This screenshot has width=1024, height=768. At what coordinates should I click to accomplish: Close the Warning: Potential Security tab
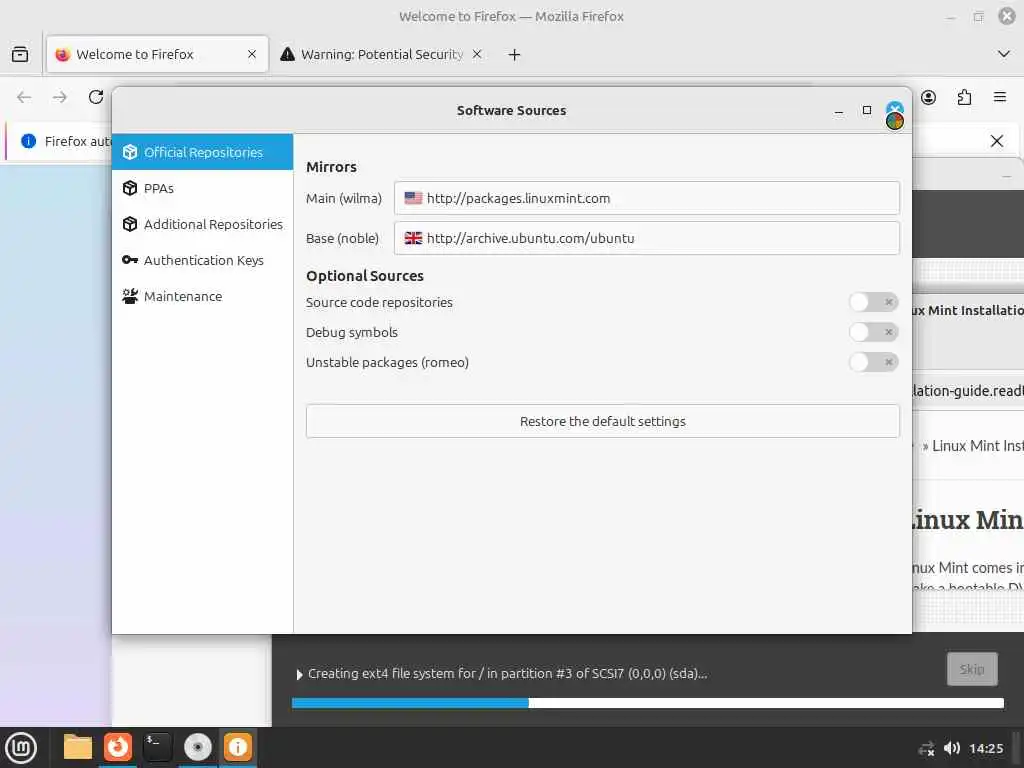coord(477,54)
